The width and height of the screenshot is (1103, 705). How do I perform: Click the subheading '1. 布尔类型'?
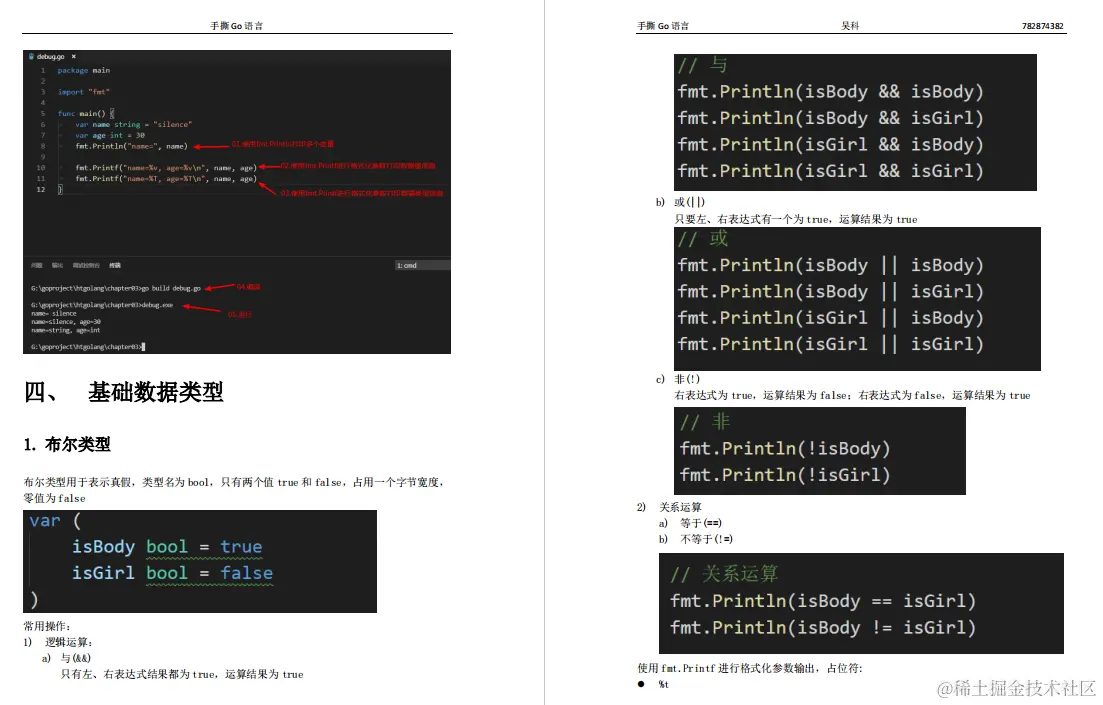pyautogui.click(x=67, y=444)
